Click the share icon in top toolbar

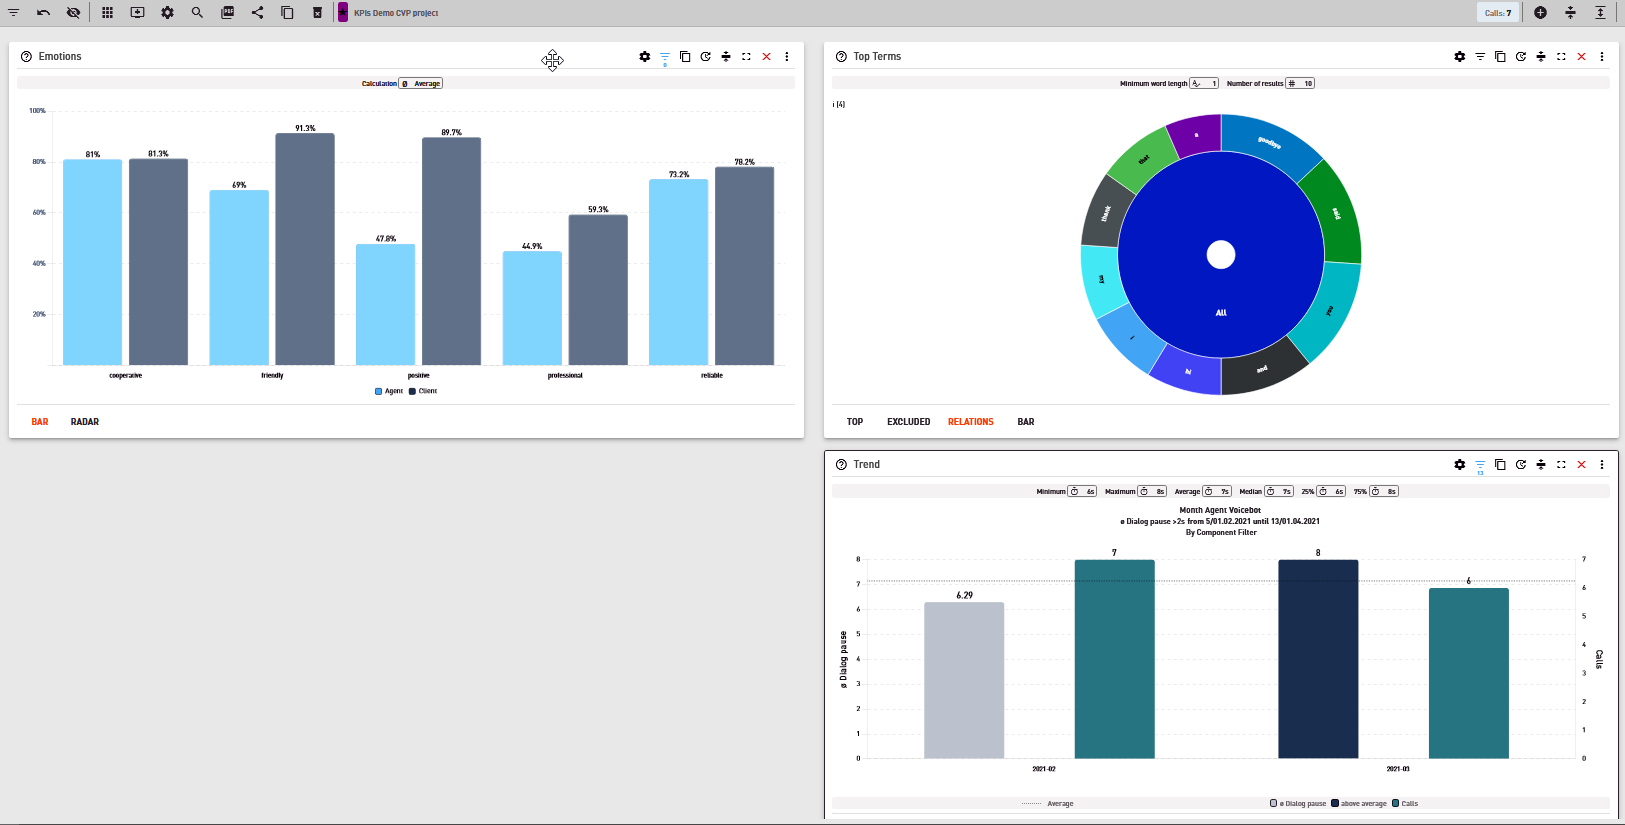(257, 13)
